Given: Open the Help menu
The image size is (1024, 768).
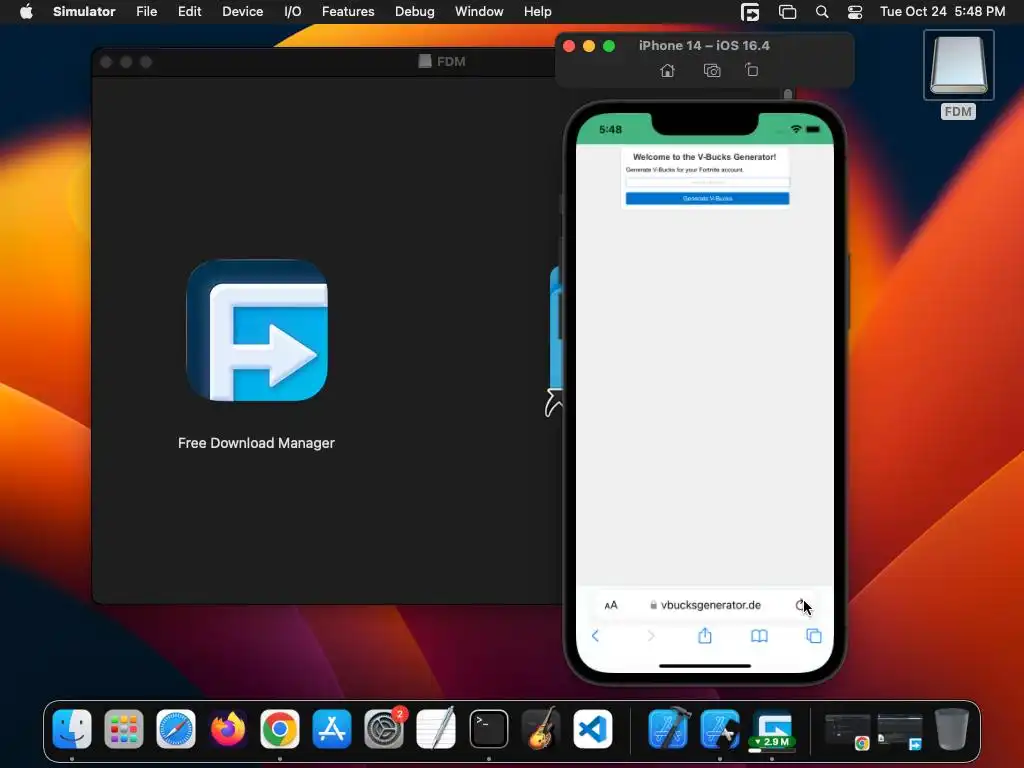Looking at the screenshot, I should [537, 12].
